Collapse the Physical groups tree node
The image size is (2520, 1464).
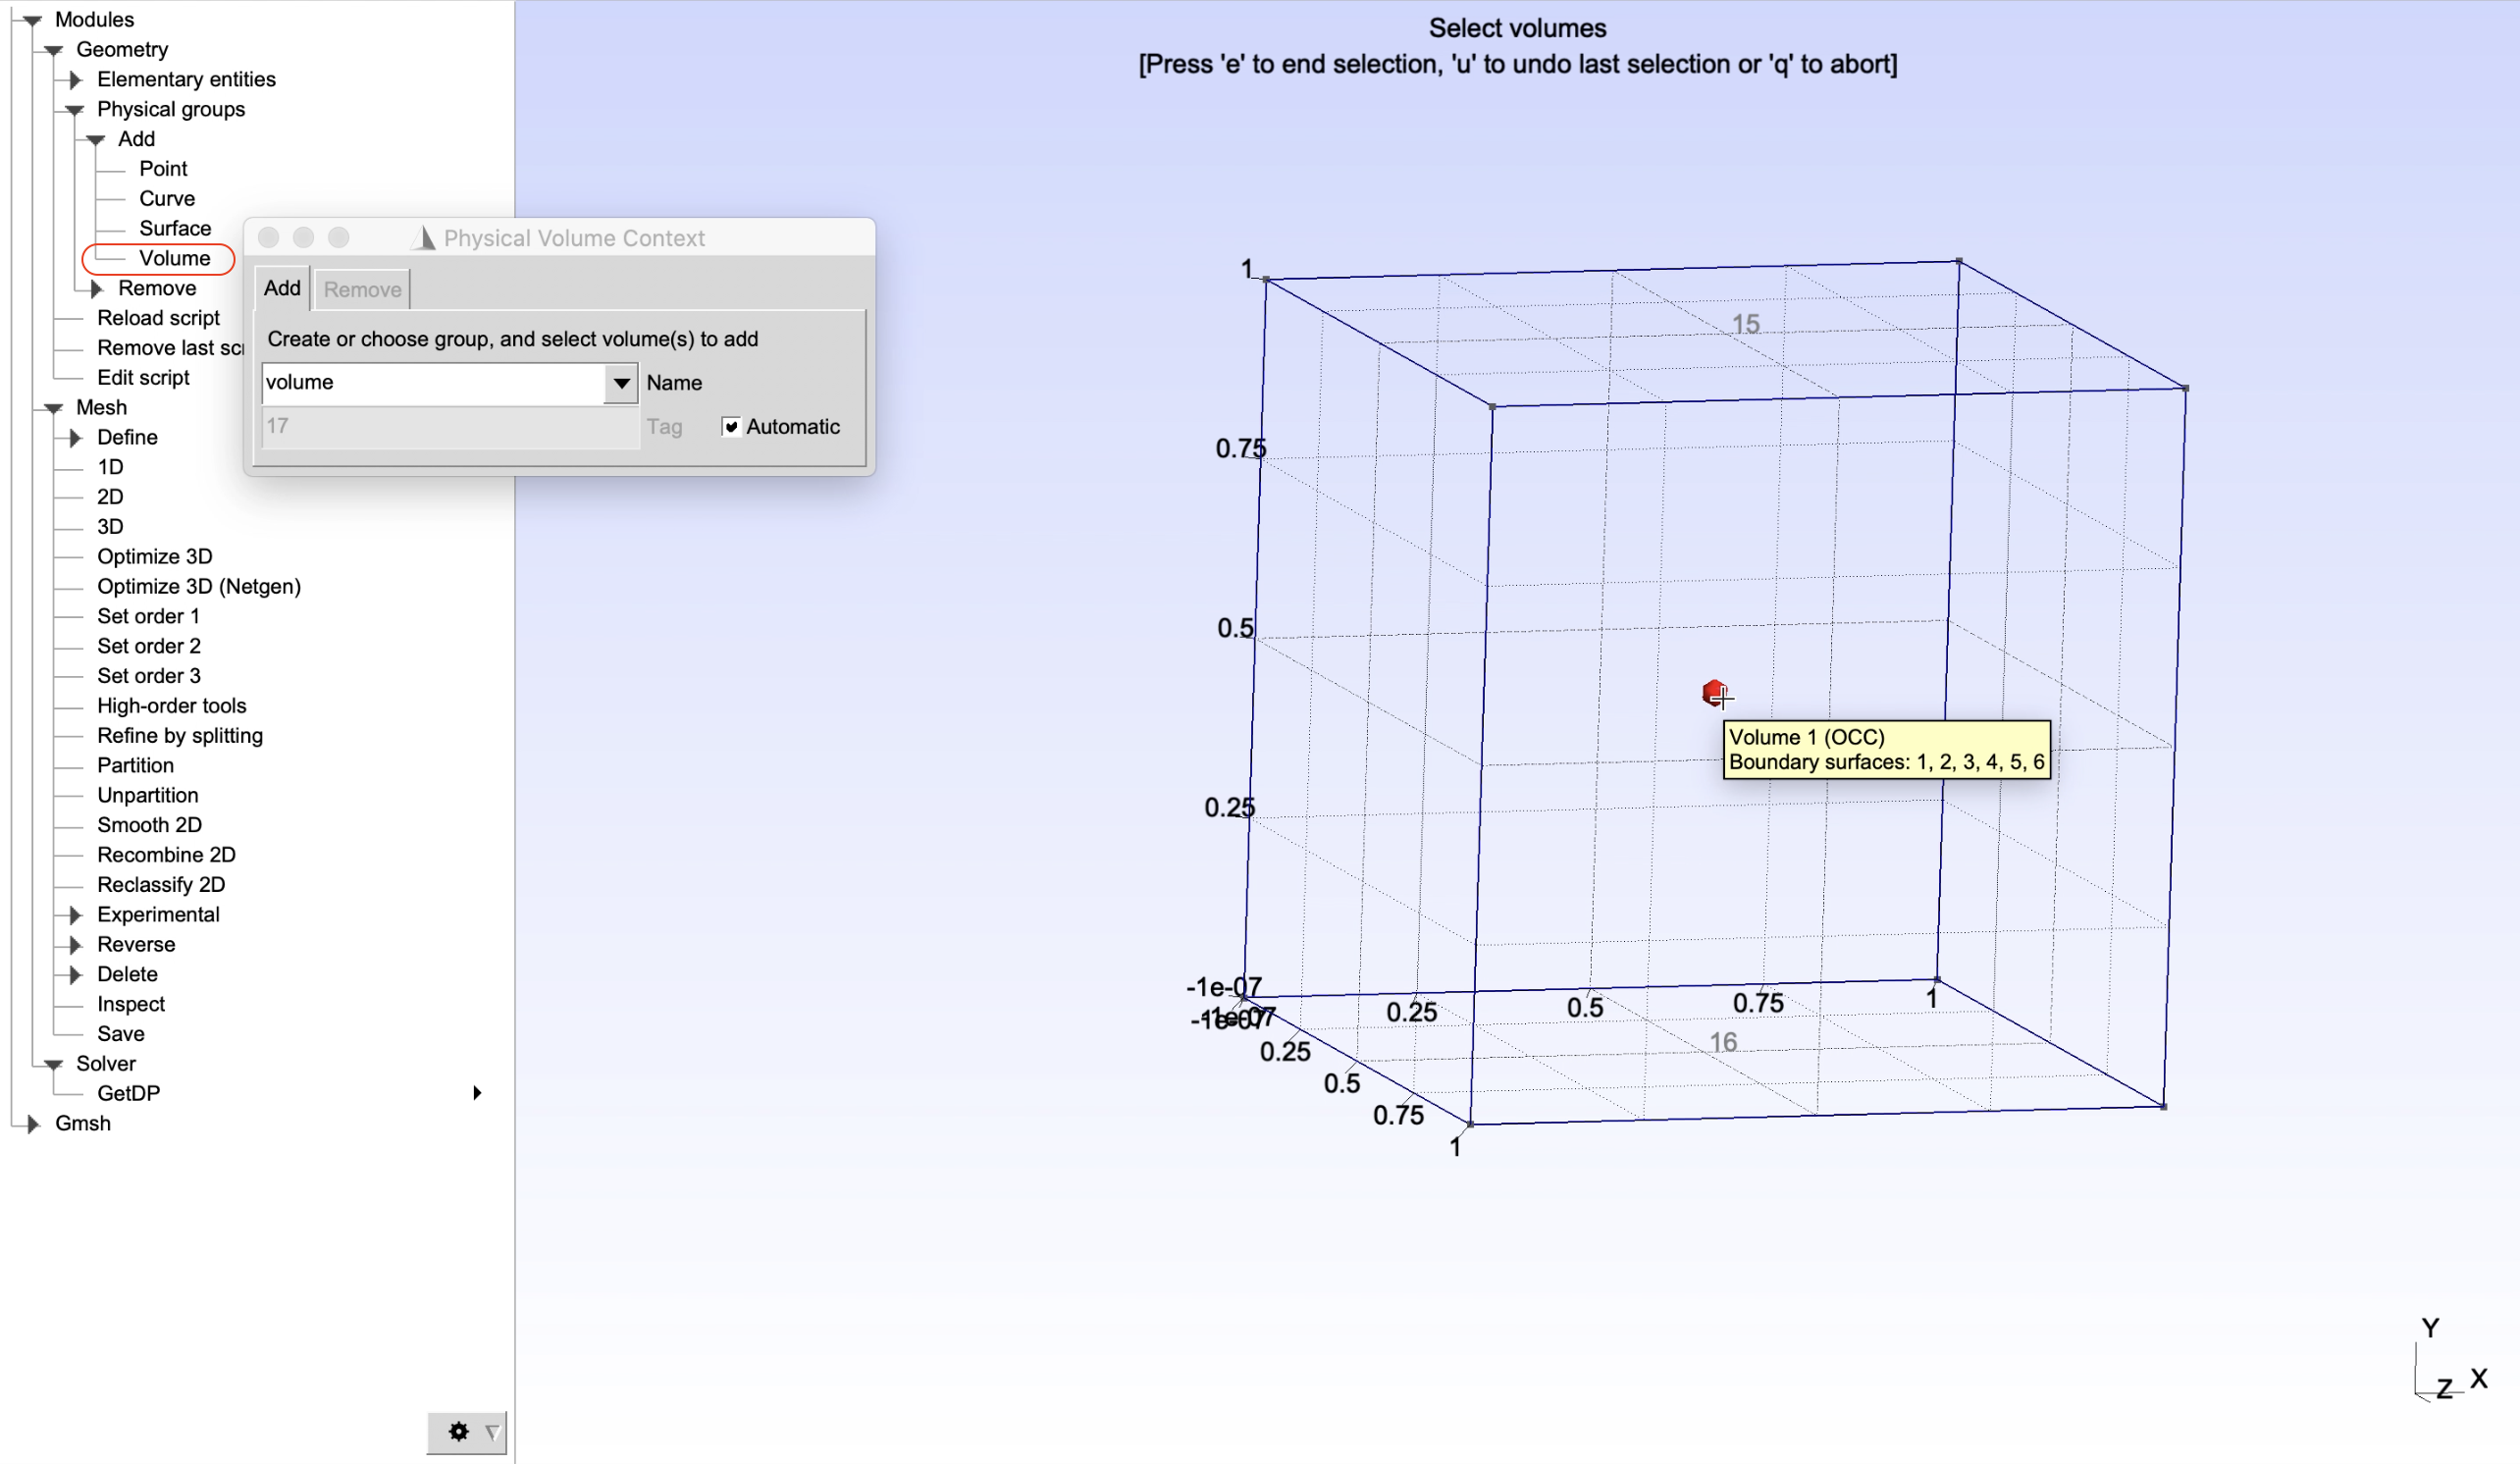pos(75,110)
